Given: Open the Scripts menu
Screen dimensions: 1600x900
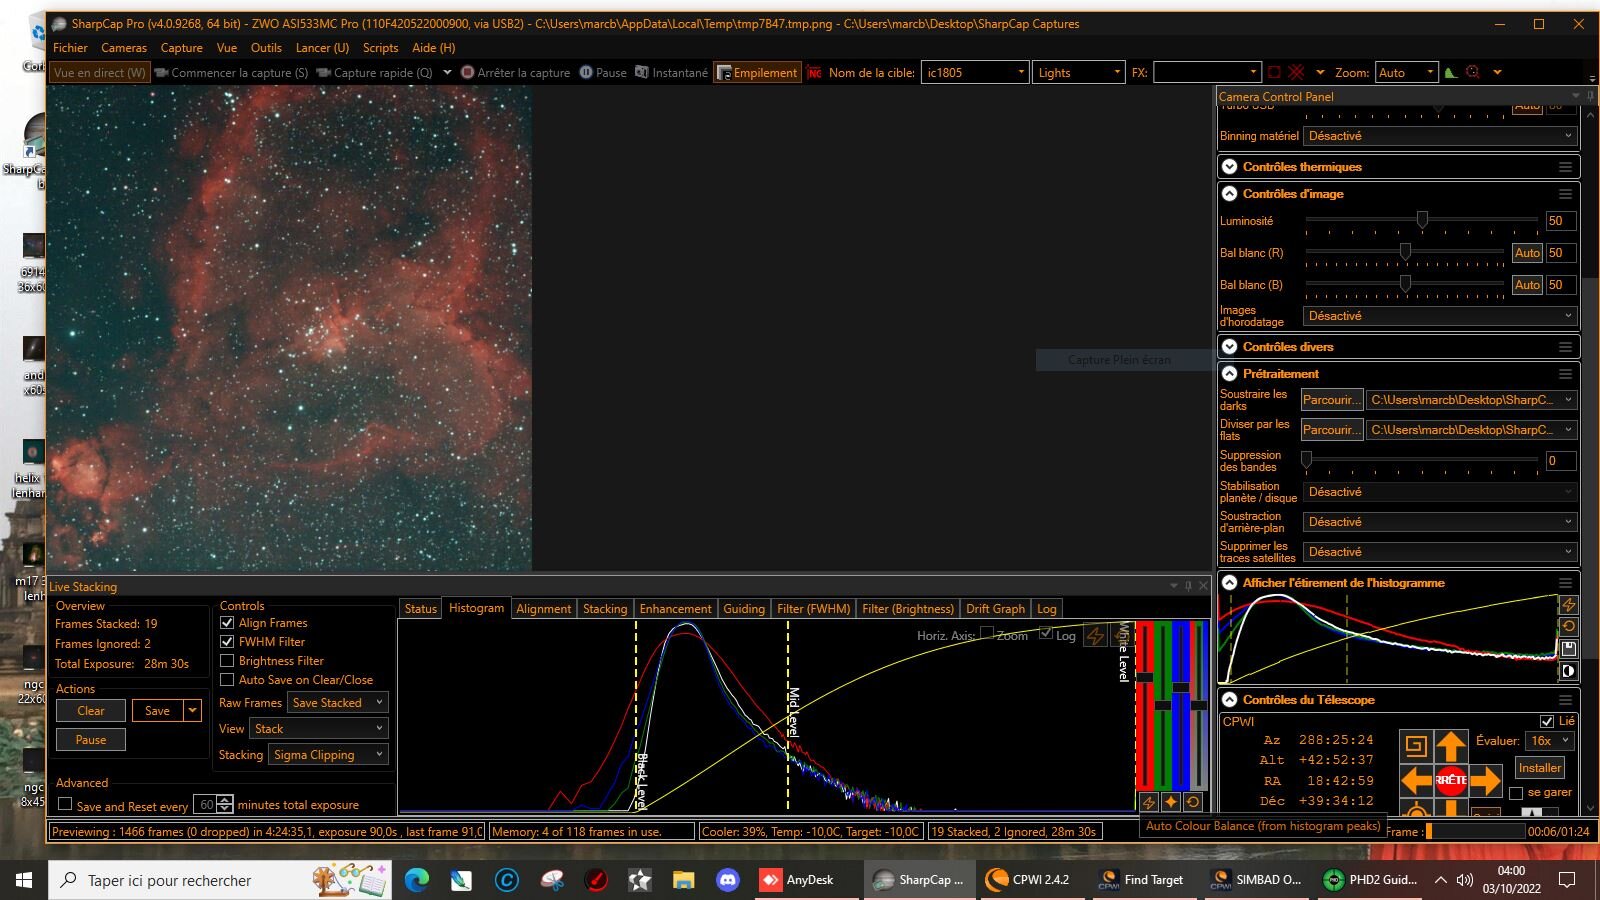Looking at the screenshot, I should 380,48.
